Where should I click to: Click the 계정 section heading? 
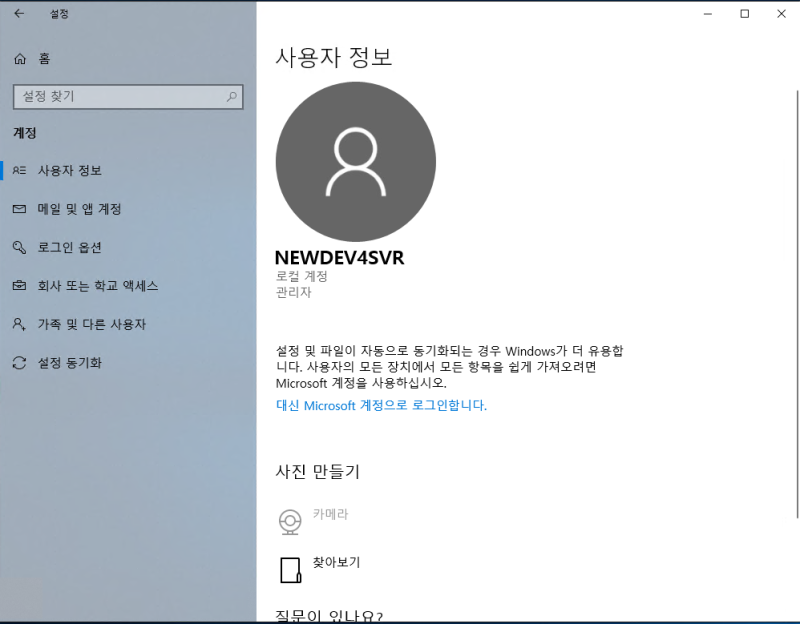[x=24, y=133]
